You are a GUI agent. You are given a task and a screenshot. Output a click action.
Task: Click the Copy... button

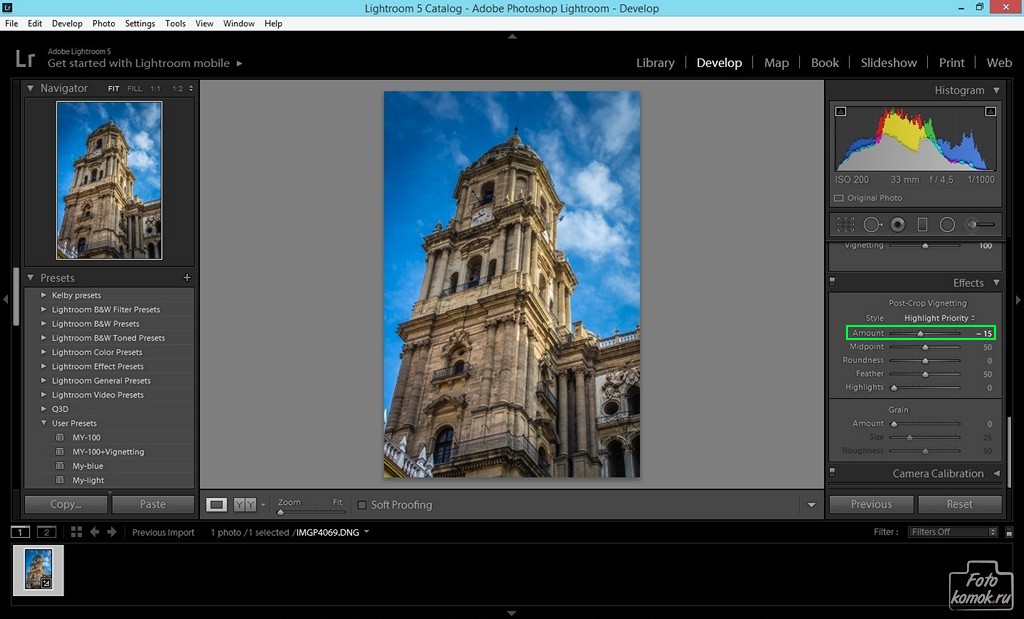pyautogui.click(x=66, y=504)
